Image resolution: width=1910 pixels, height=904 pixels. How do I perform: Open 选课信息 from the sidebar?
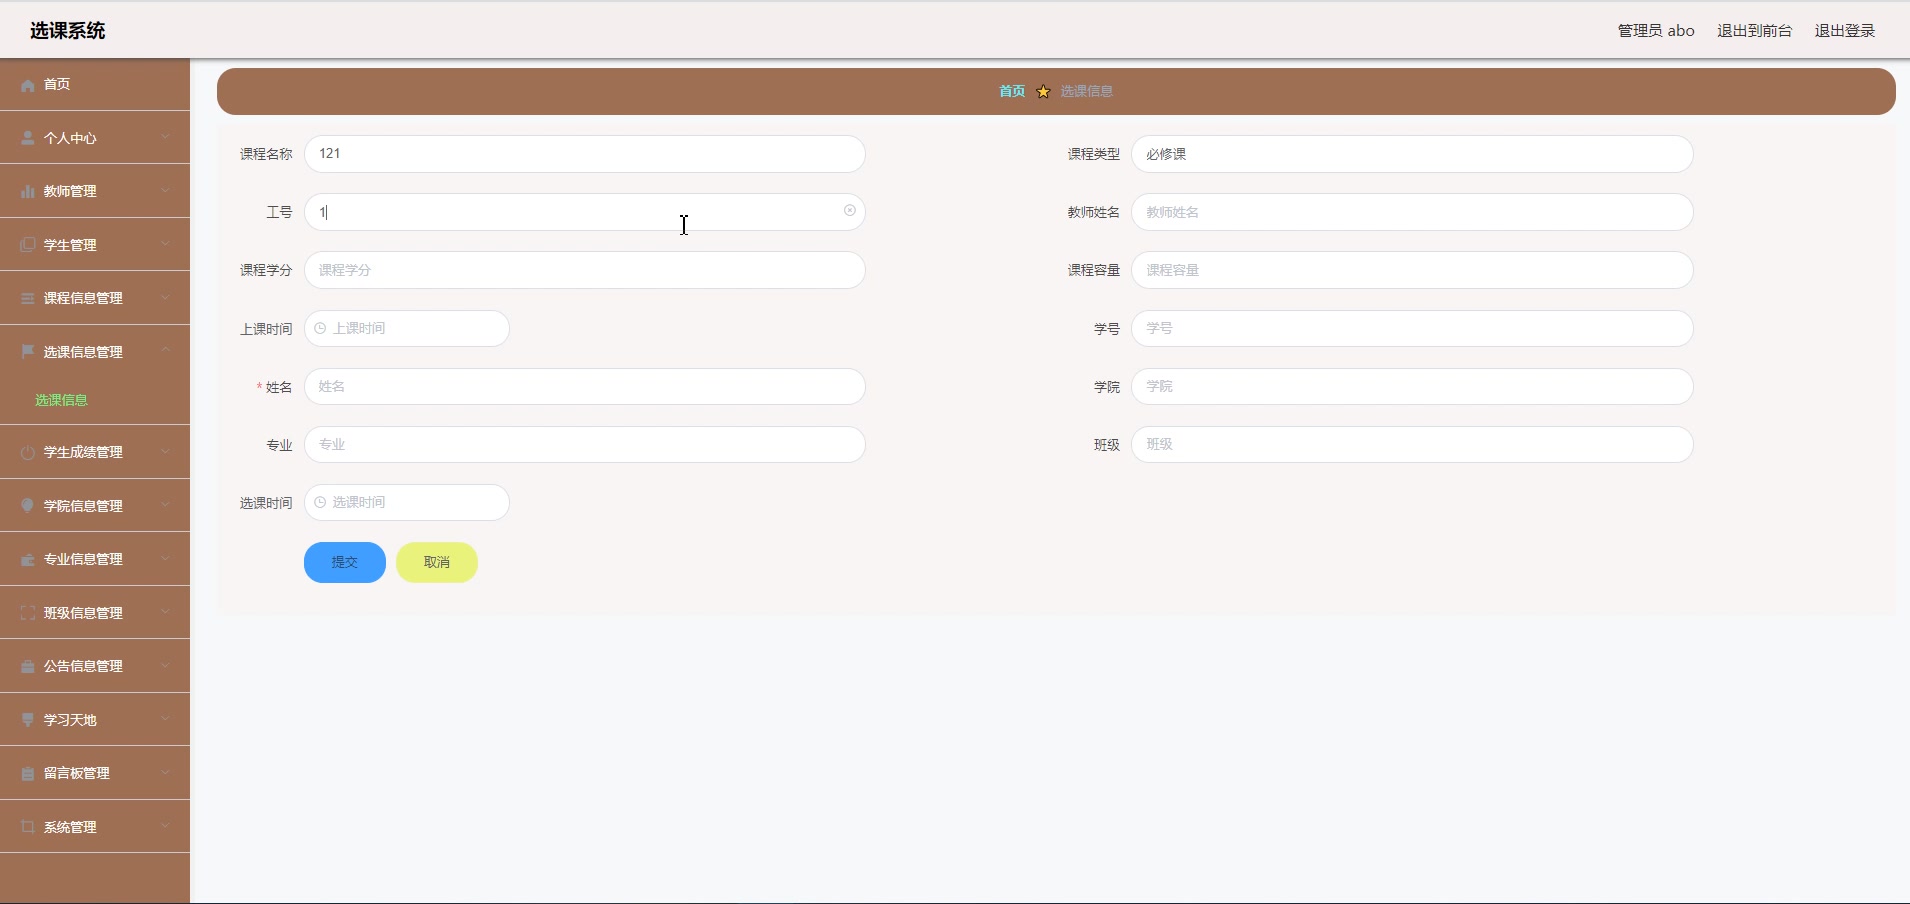tap(60, 400)
